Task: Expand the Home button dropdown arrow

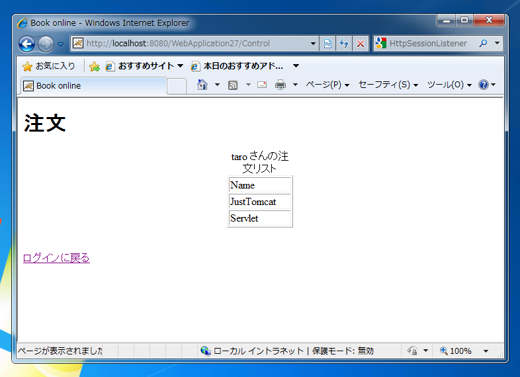Action: tap(217, 85)
